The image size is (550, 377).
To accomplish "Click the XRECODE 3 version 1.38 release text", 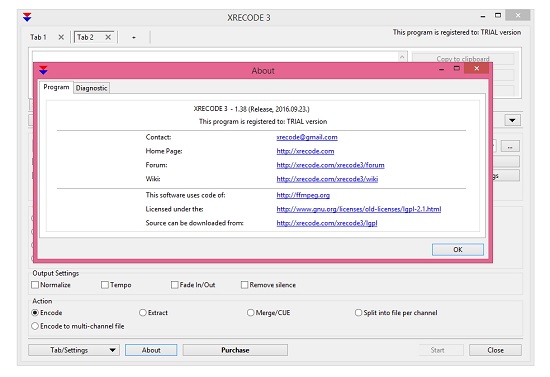I will pyautogui.click(x=251, y=109).
